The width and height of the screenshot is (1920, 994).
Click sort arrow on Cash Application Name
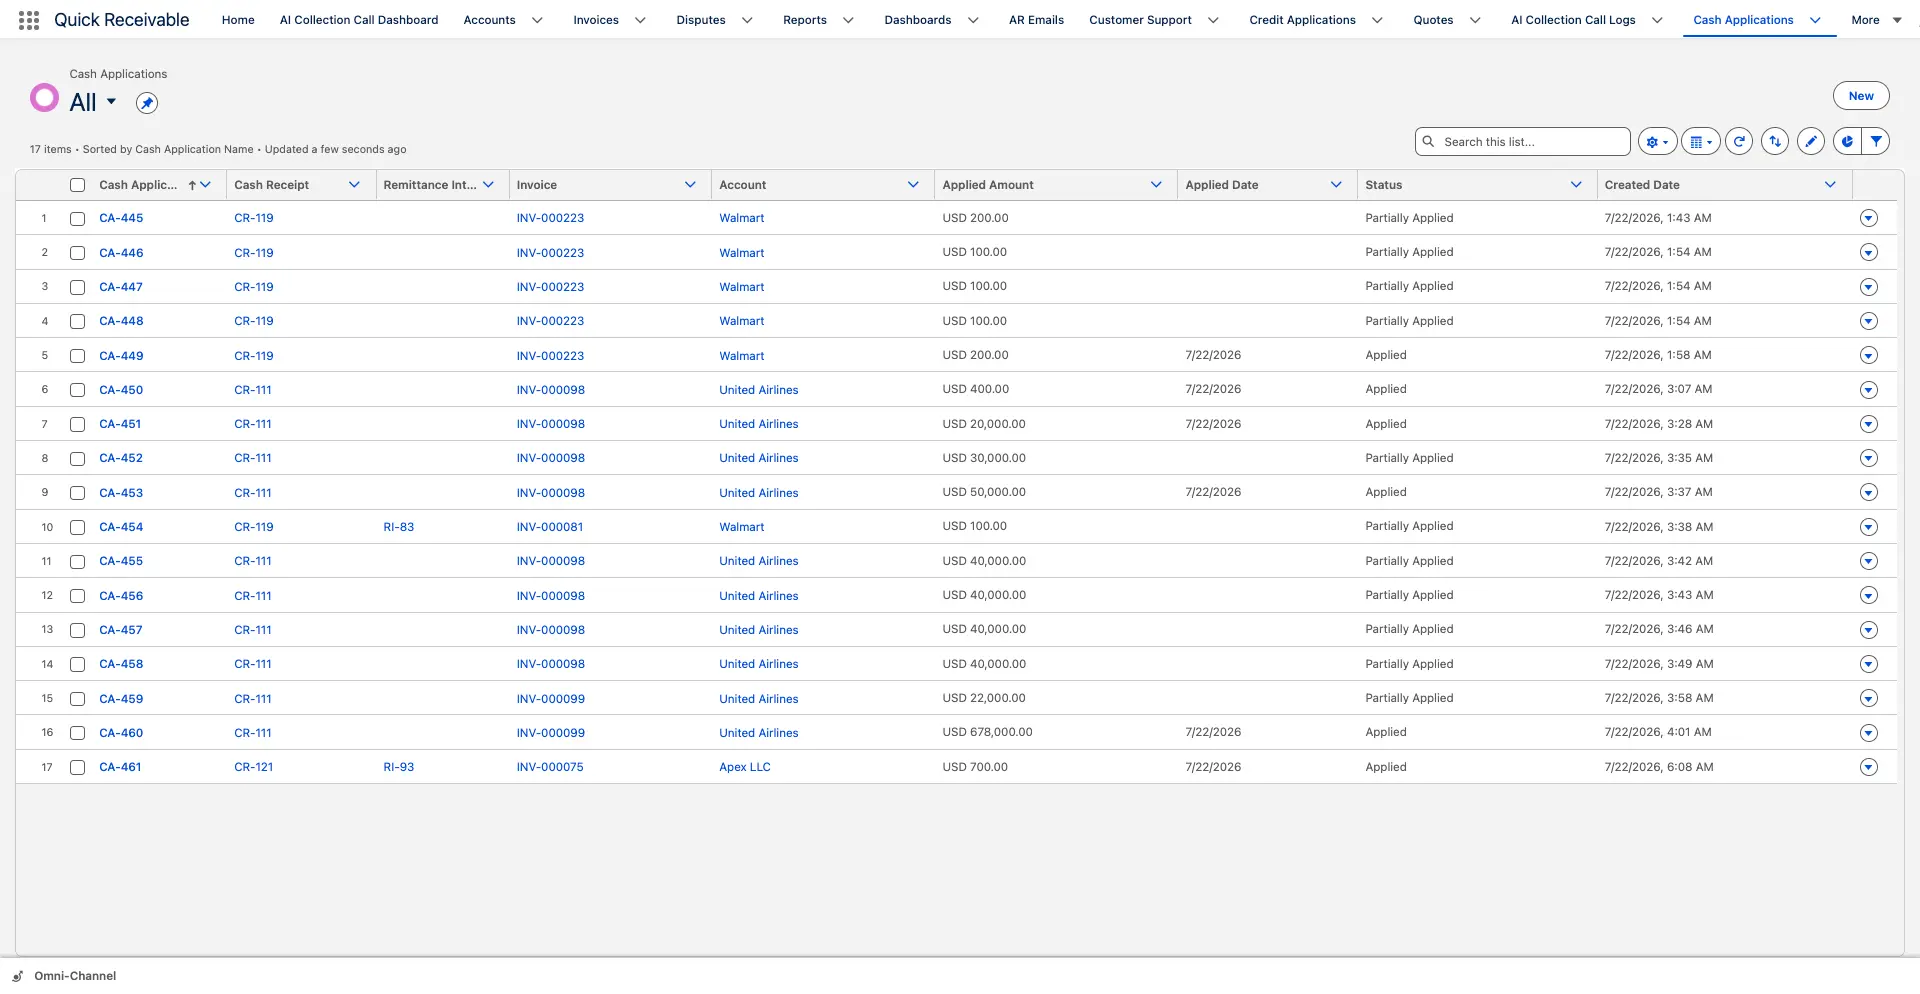pyautogui.click(x=192, y=185)
